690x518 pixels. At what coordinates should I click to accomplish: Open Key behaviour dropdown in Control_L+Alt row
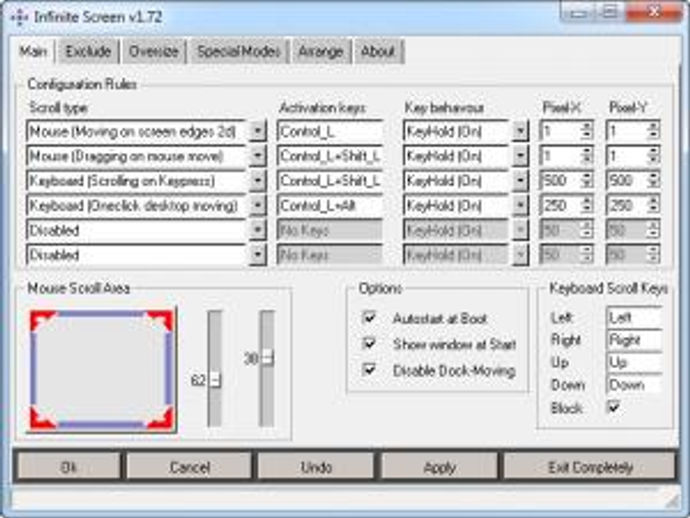tap(521, 206)
